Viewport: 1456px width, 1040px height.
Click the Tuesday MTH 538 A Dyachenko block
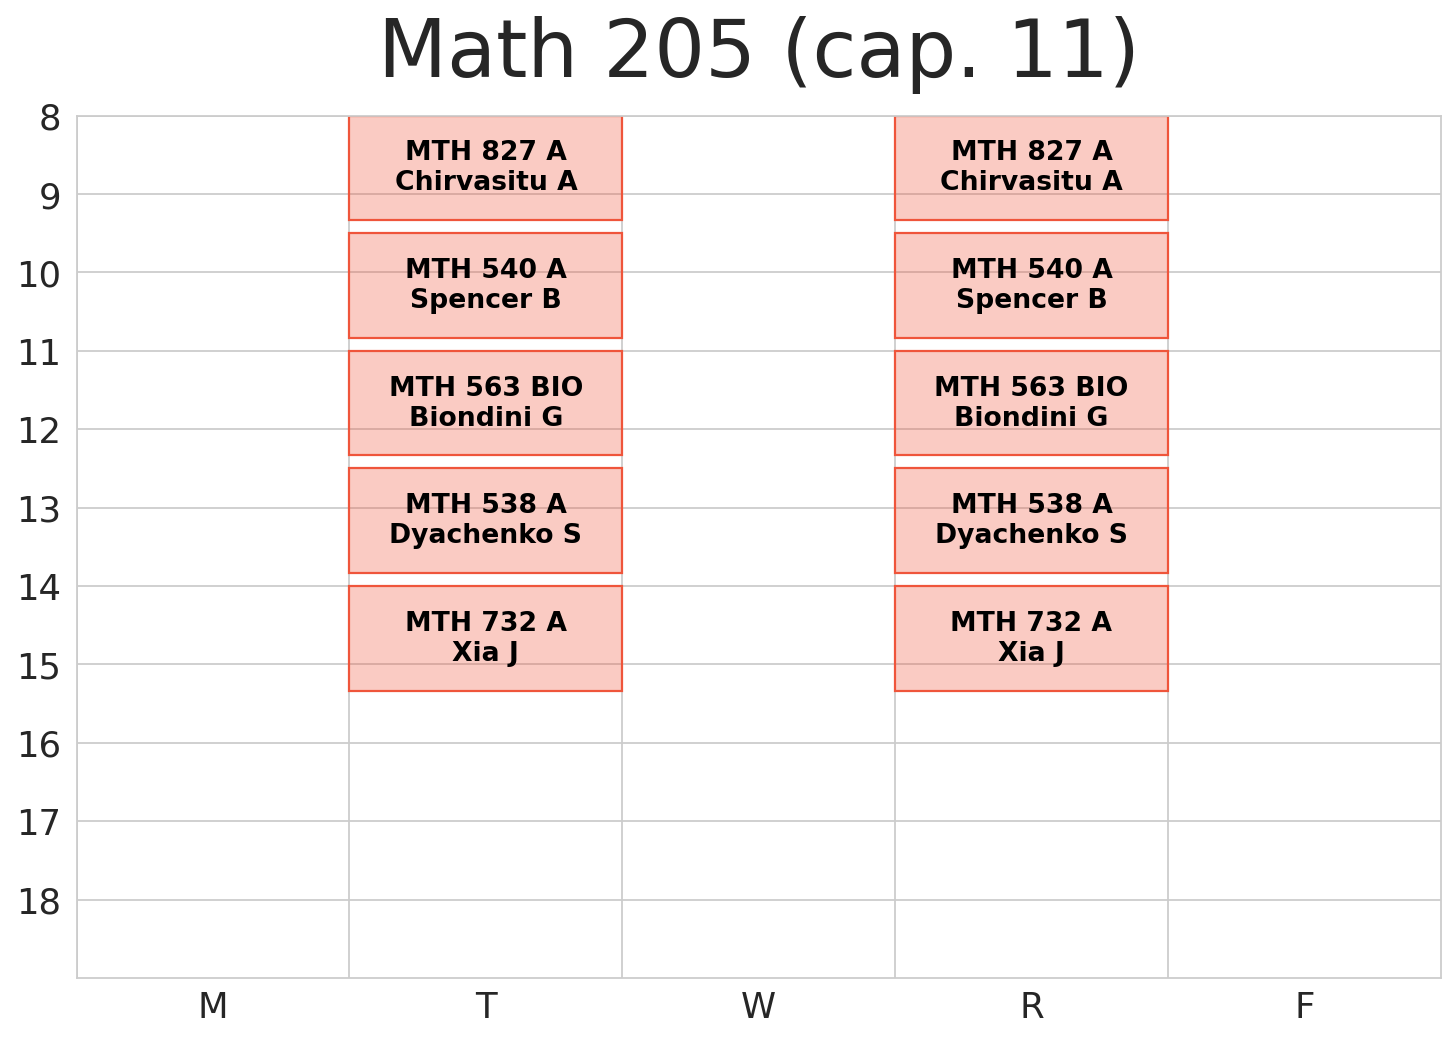[x=485, y=520]
